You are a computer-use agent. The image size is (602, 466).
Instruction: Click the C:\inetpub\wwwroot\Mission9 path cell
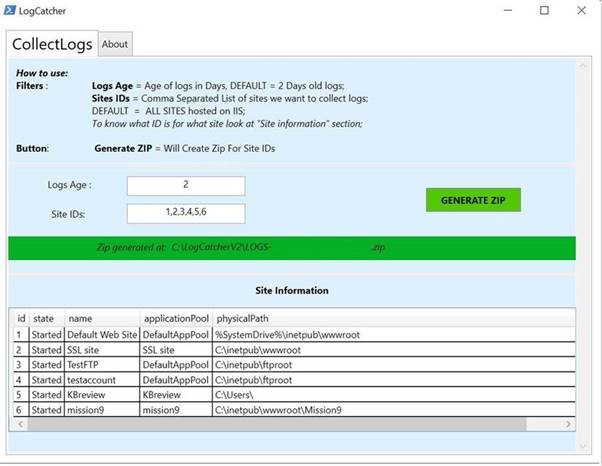click(x=394, y=410)
